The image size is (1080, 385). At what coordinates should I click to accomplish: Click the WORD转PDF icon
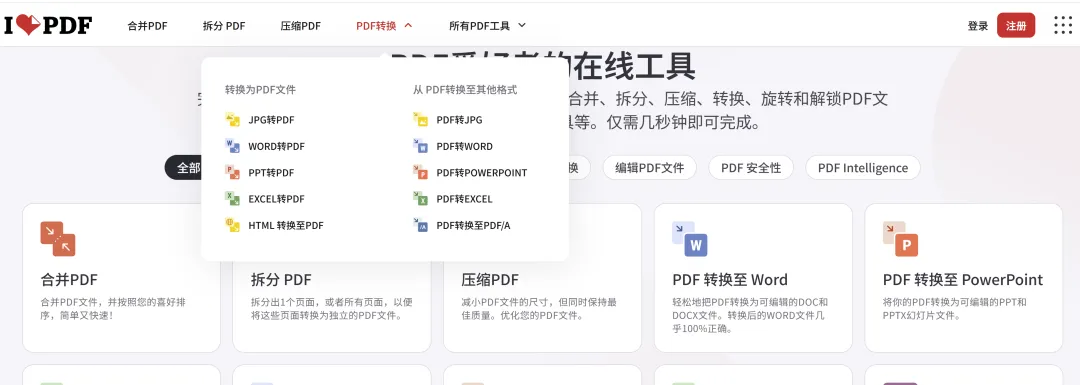[x=232, y=146]
